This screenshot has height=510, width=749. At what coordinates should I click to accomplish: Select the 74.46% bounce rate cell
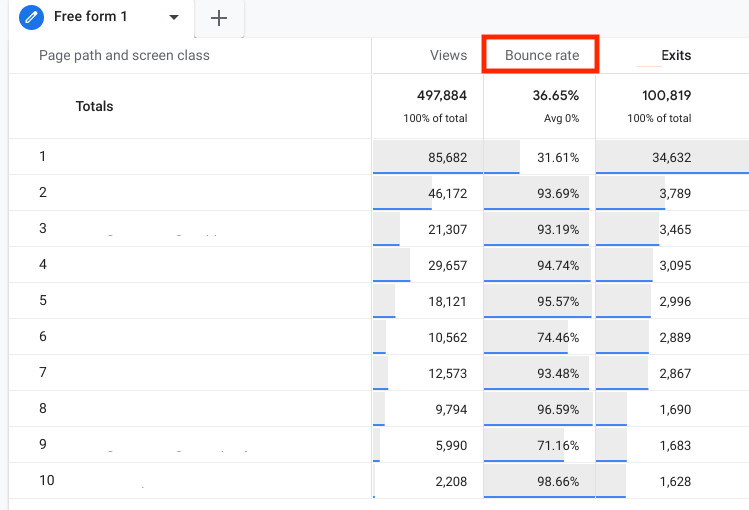click(x=539, y=337)
